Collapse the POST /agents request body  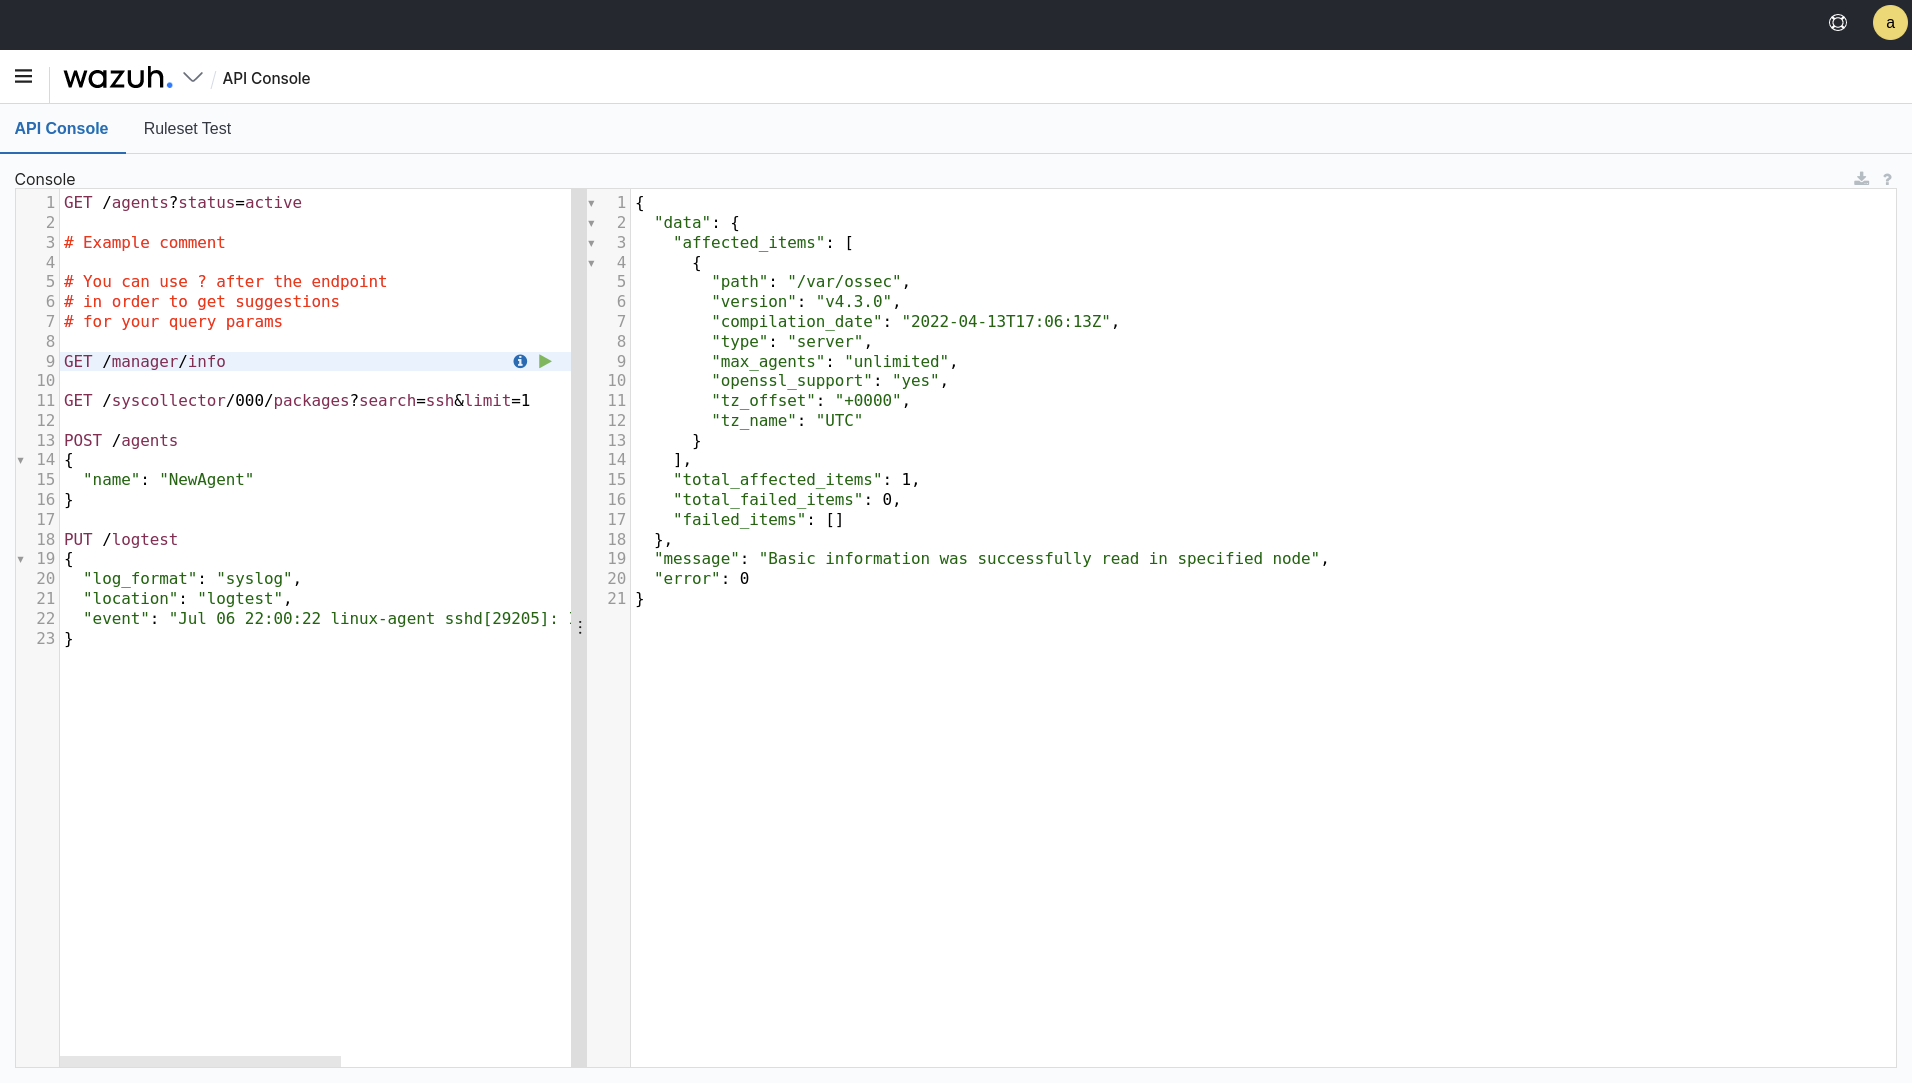point(20,460)
